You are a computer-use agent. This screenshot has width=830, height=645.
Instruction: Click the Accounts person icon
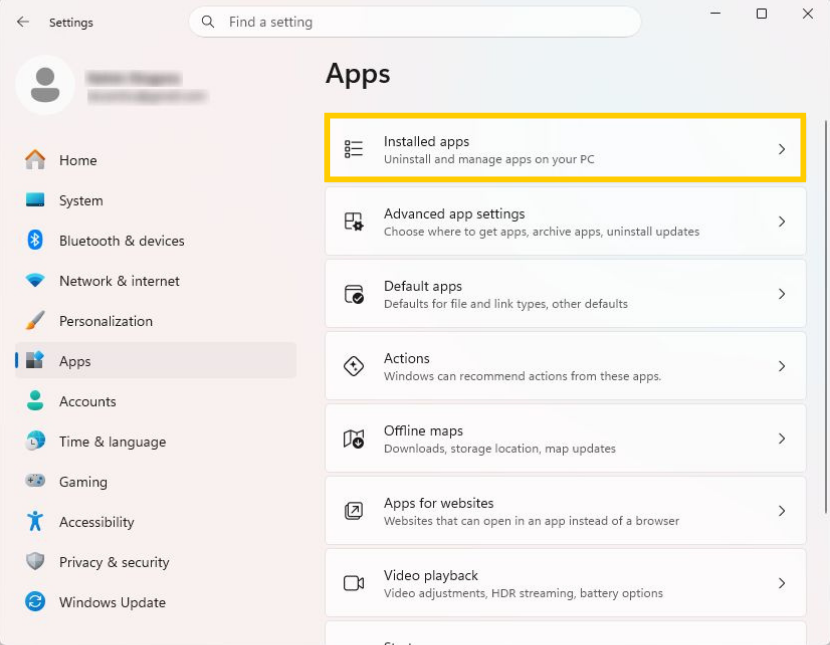[35, 401]
